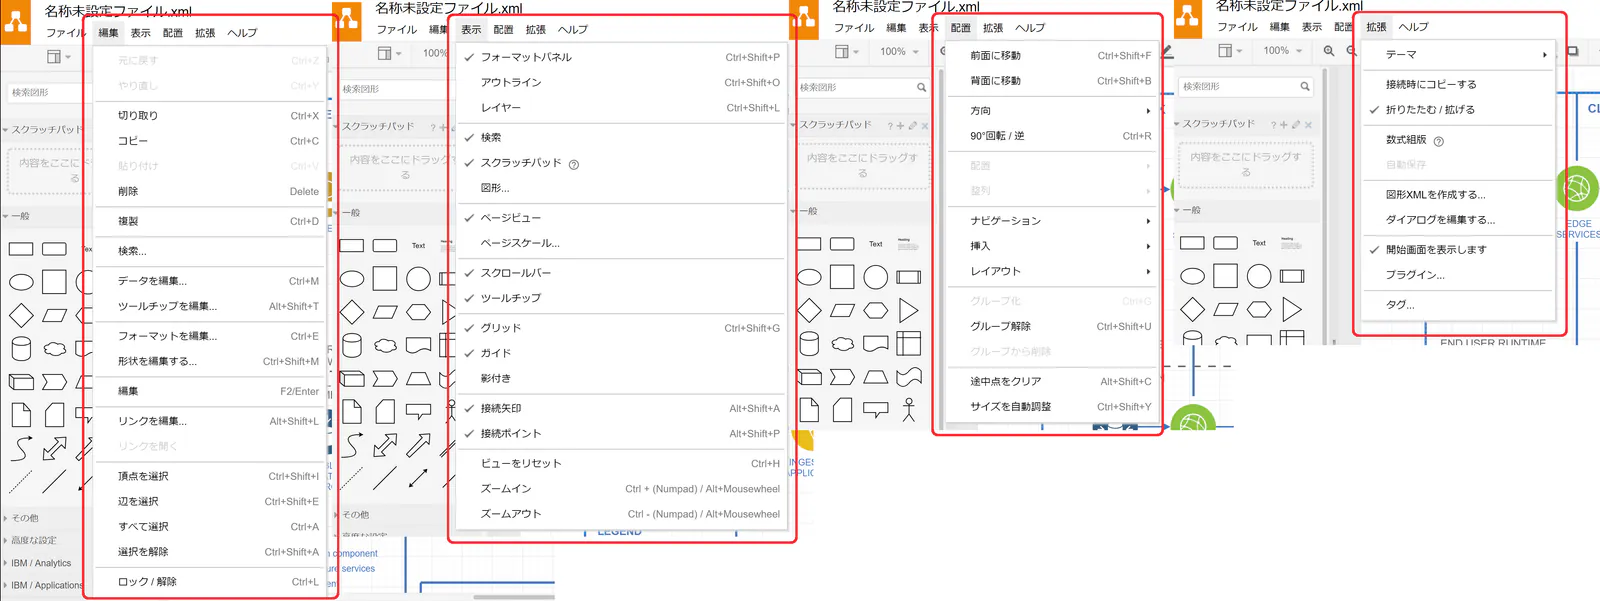Select the callout shape beside the 表示 menu

tap(418, 410)
